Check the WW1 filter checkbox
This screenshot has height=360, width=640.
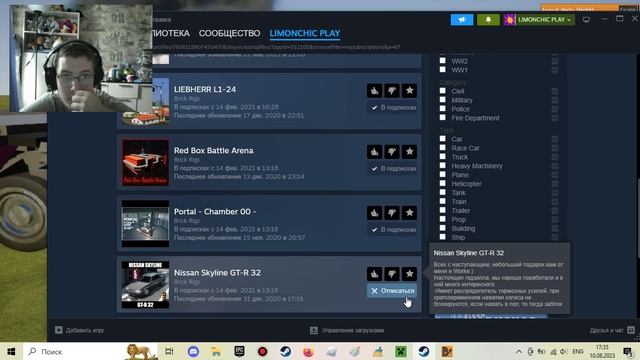click(442, 69)
